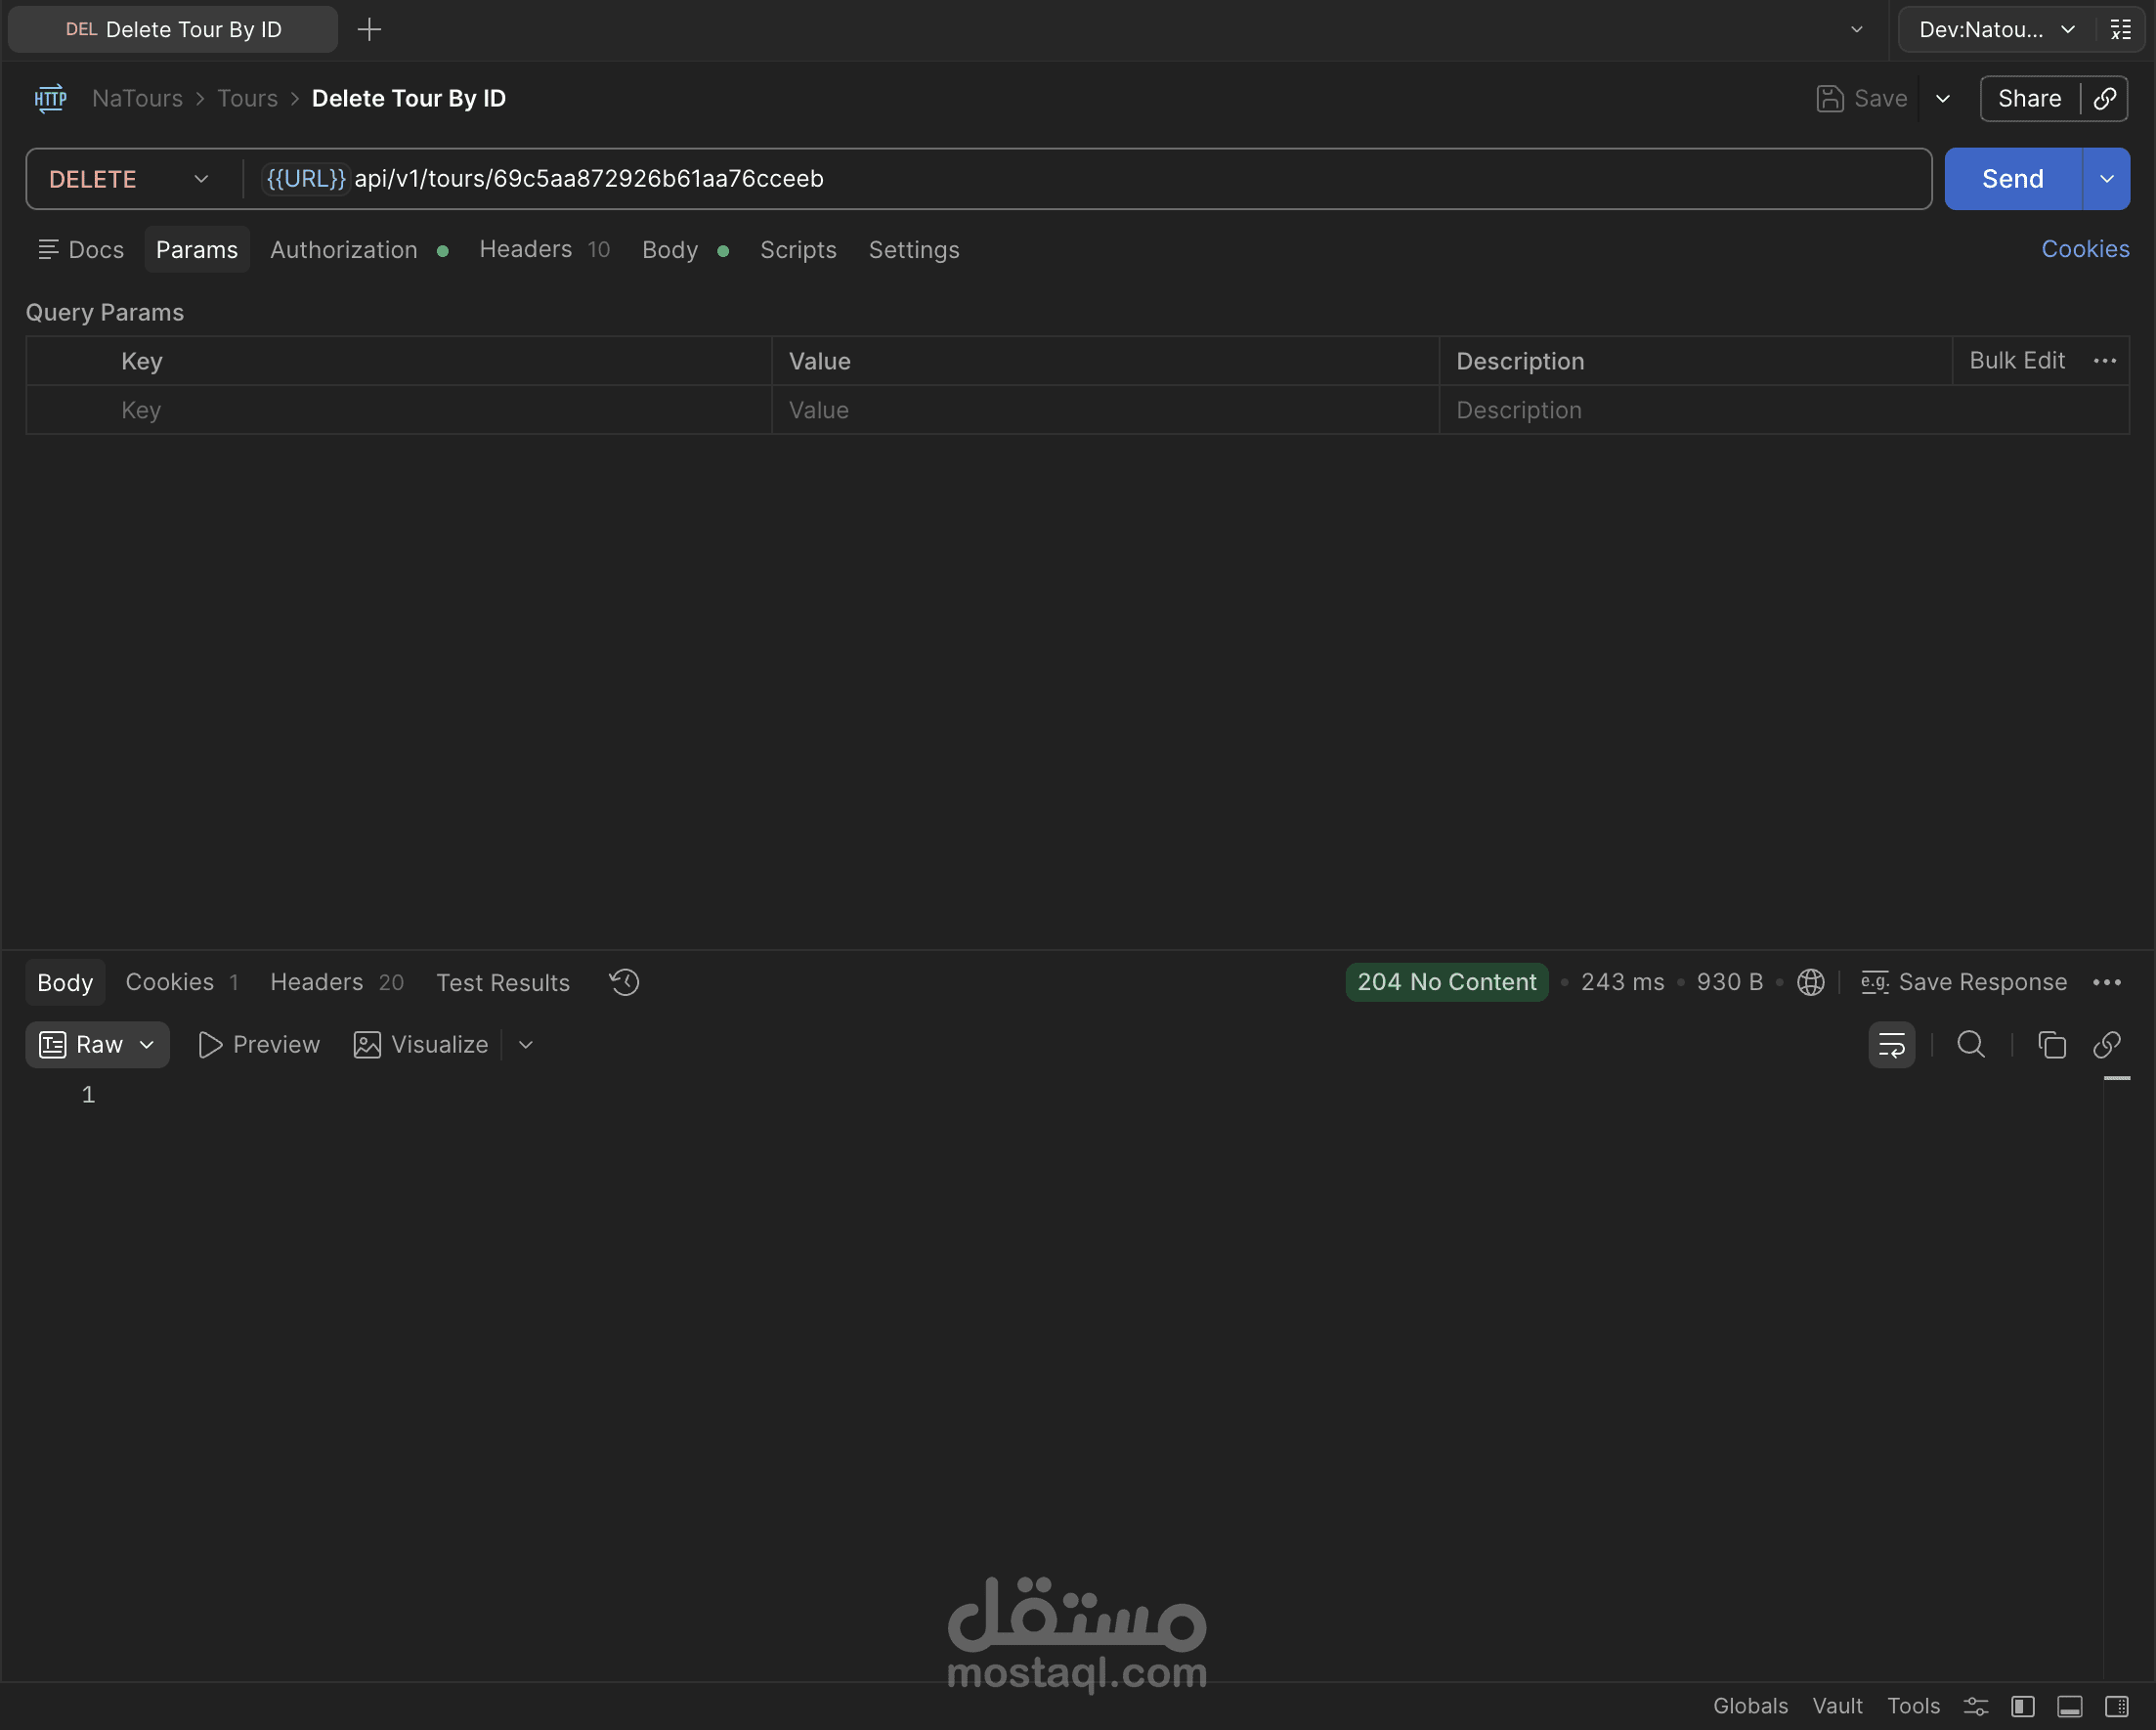Toggle the bottom console pane icon
2156x1730 pixels.
(2069, 1706)
